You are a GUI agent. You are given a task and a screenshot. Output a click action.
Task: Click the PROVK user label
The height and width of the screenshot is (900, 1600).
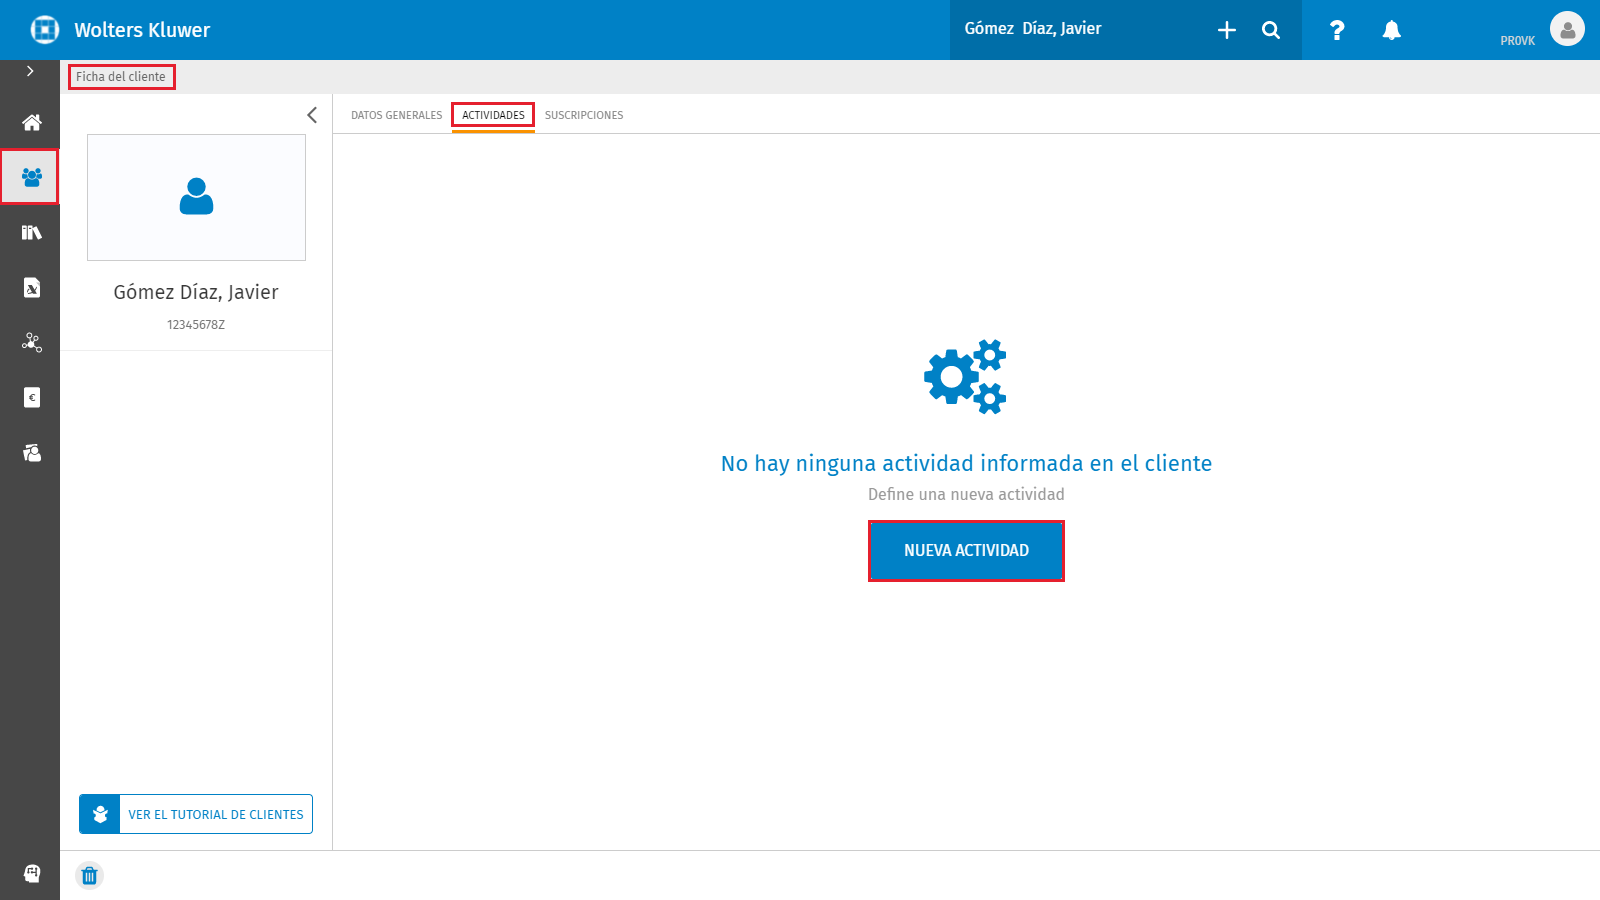(1517, 41)
